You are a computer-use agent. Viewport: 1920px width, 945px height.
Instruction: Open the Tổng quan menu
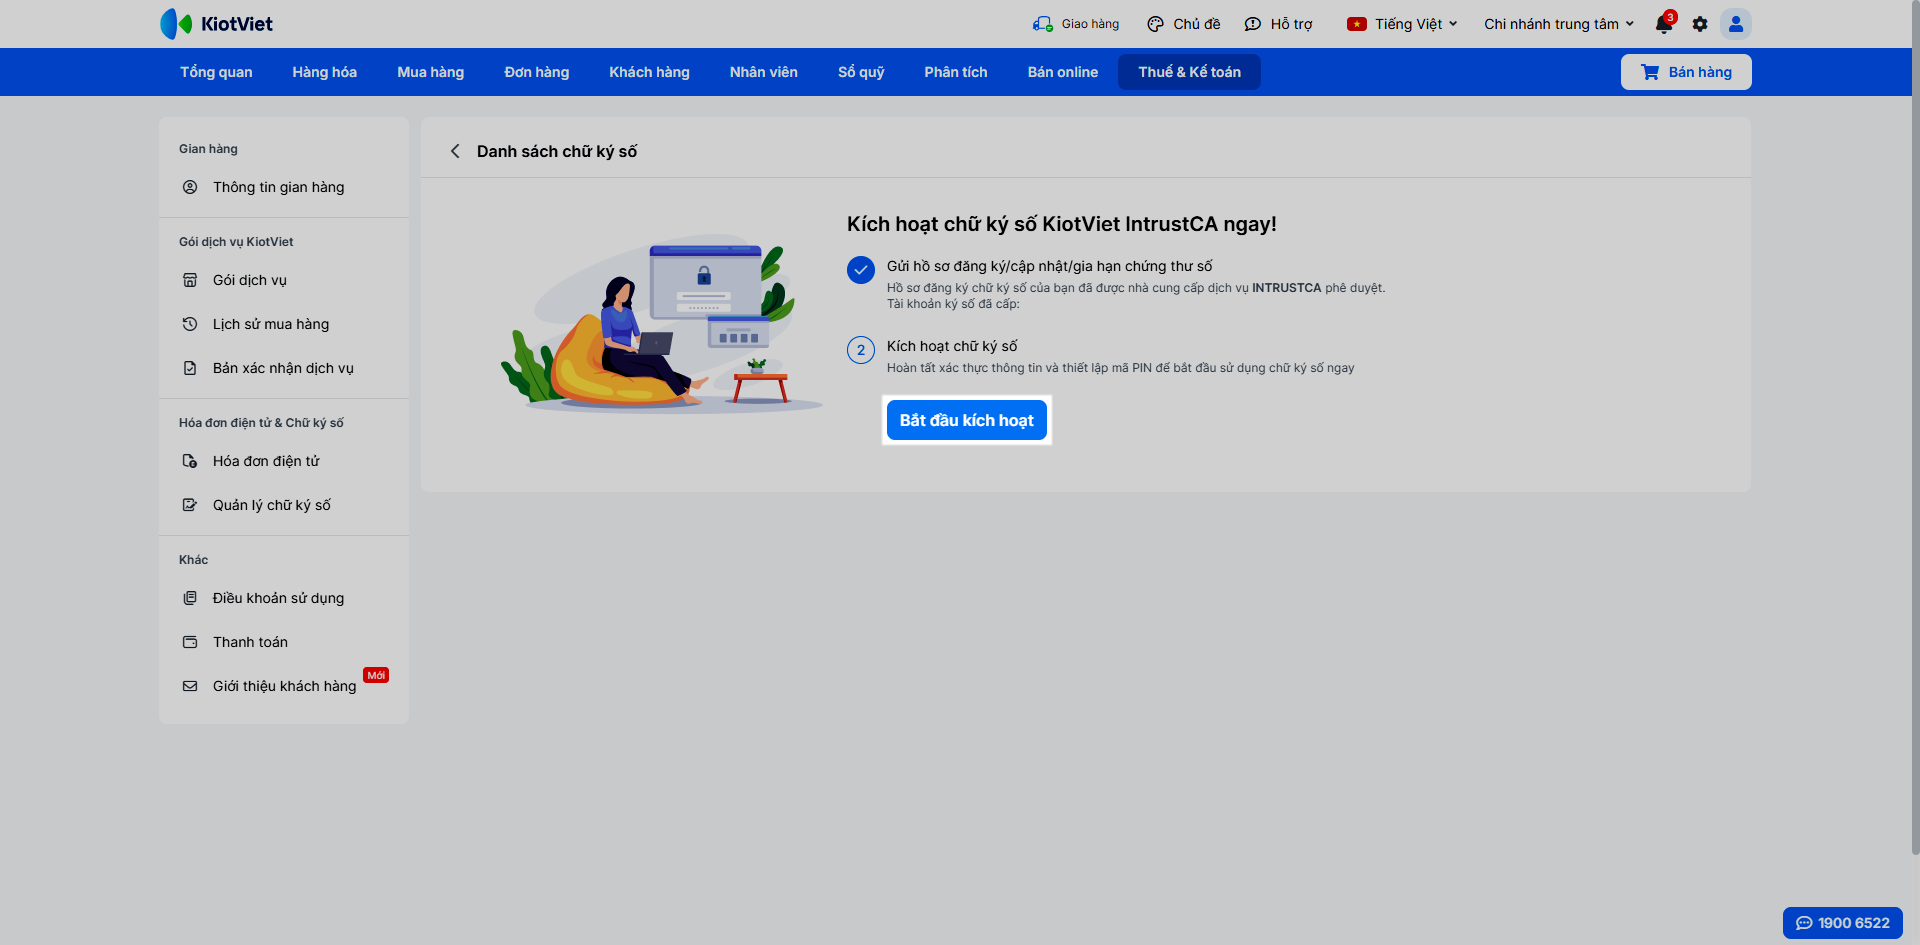[x=216, y=72]
